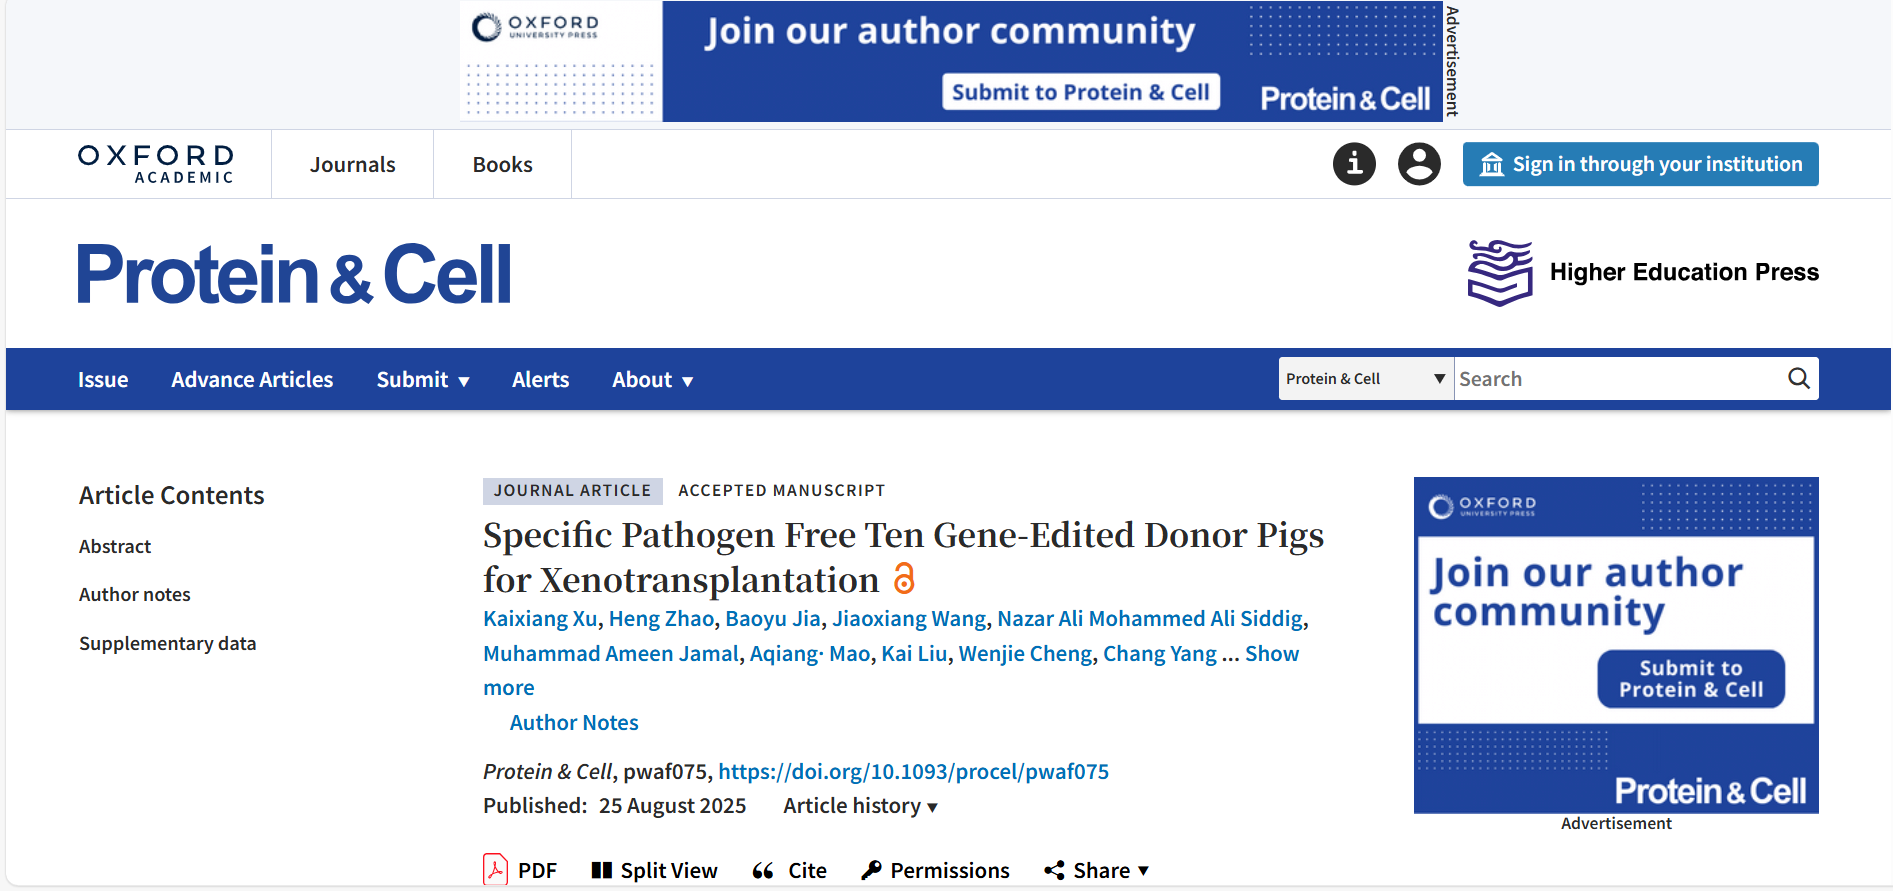The image size is (1893, 891).
Task: Open the Journals tab
Action: [352, 164]
